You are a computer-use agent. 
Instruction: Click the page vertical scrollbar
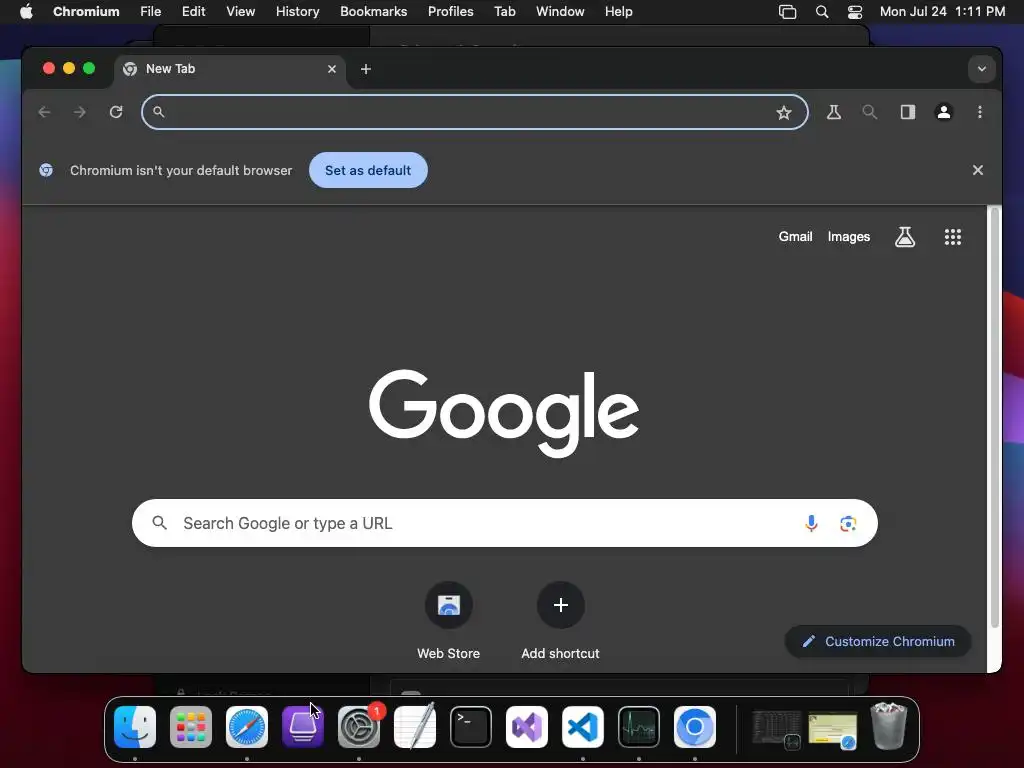pyautogui.click(x=994, y=418)
